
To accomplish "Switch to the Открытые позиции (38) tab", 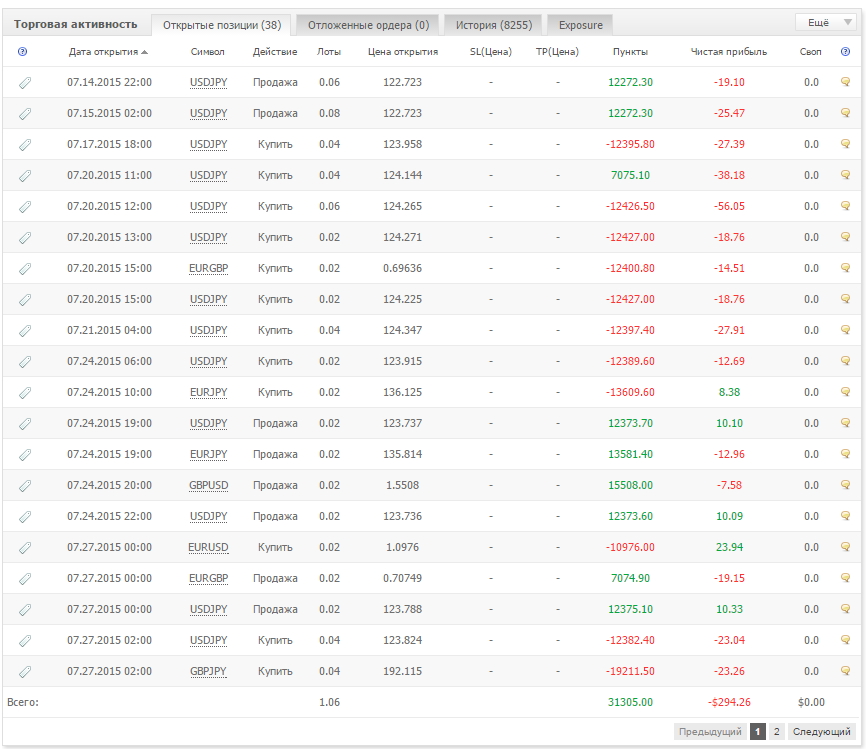I will point(222,25).
